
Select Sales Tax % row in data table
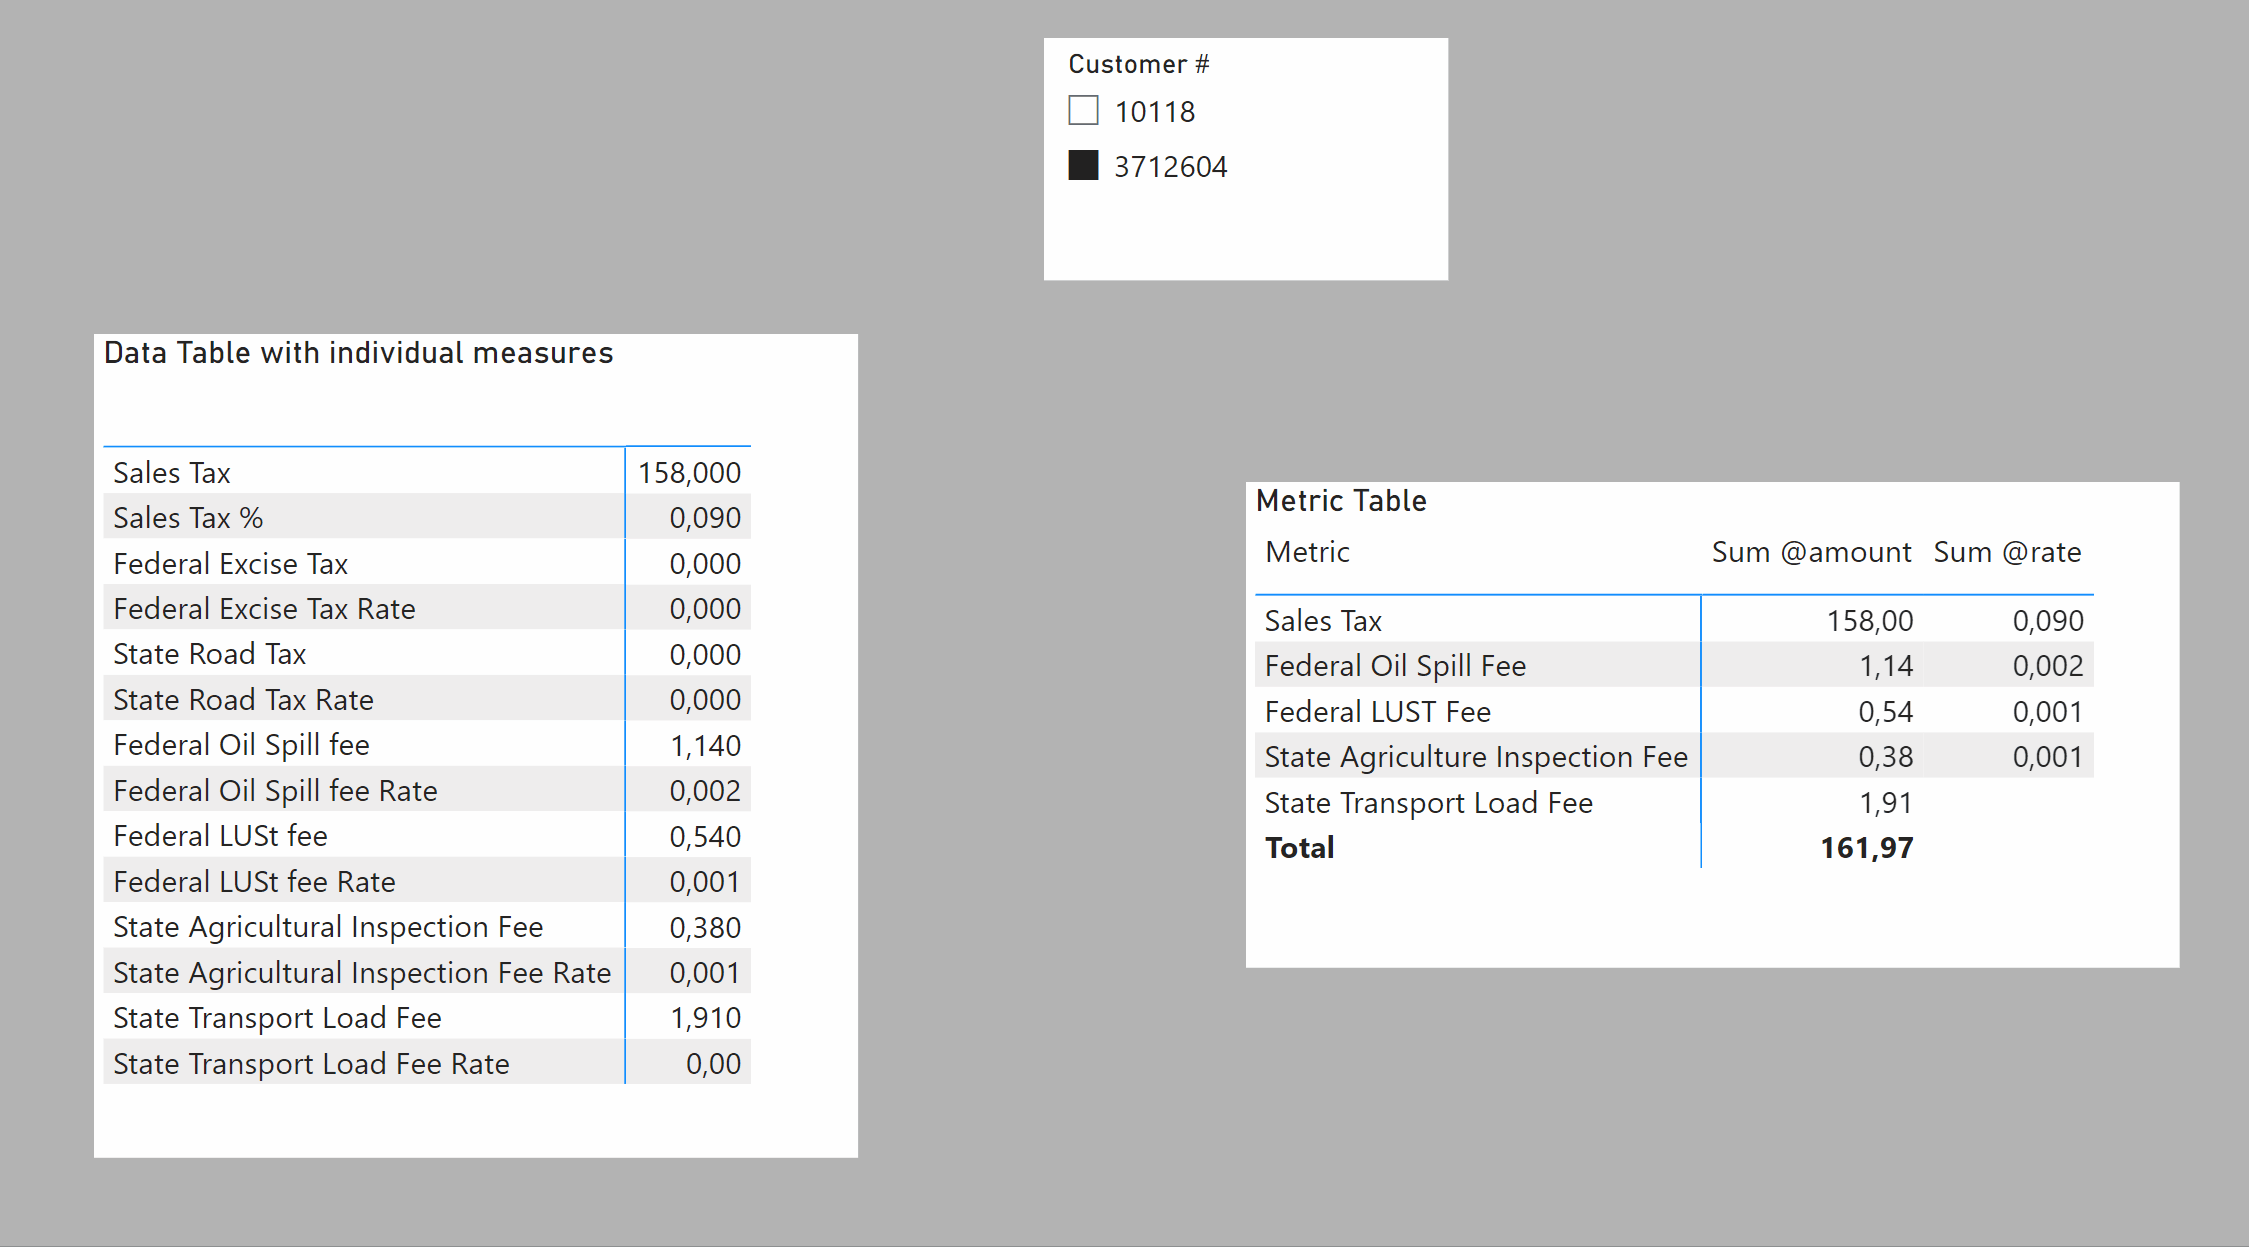click(427, 517)
